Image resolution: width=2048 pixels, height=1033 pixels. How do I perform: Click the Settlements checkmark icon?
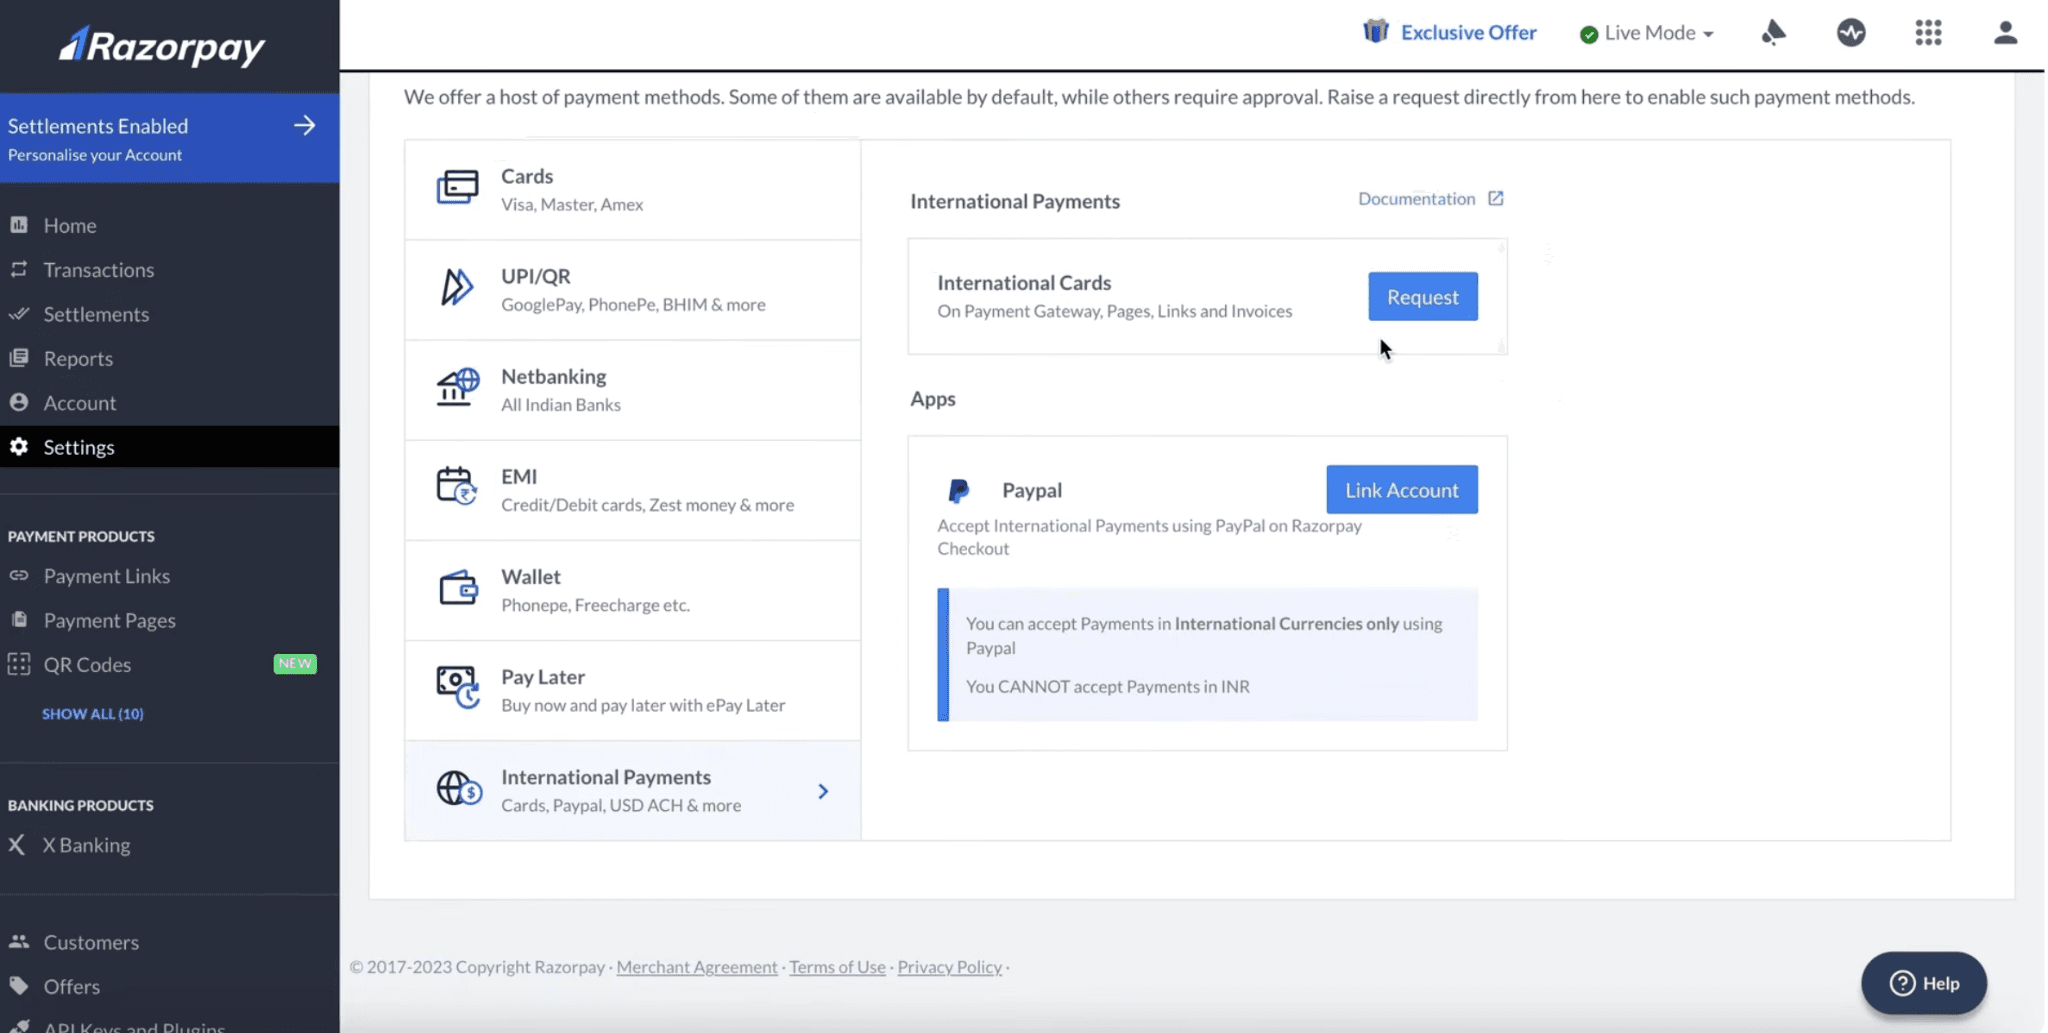(x=19, y=313)
